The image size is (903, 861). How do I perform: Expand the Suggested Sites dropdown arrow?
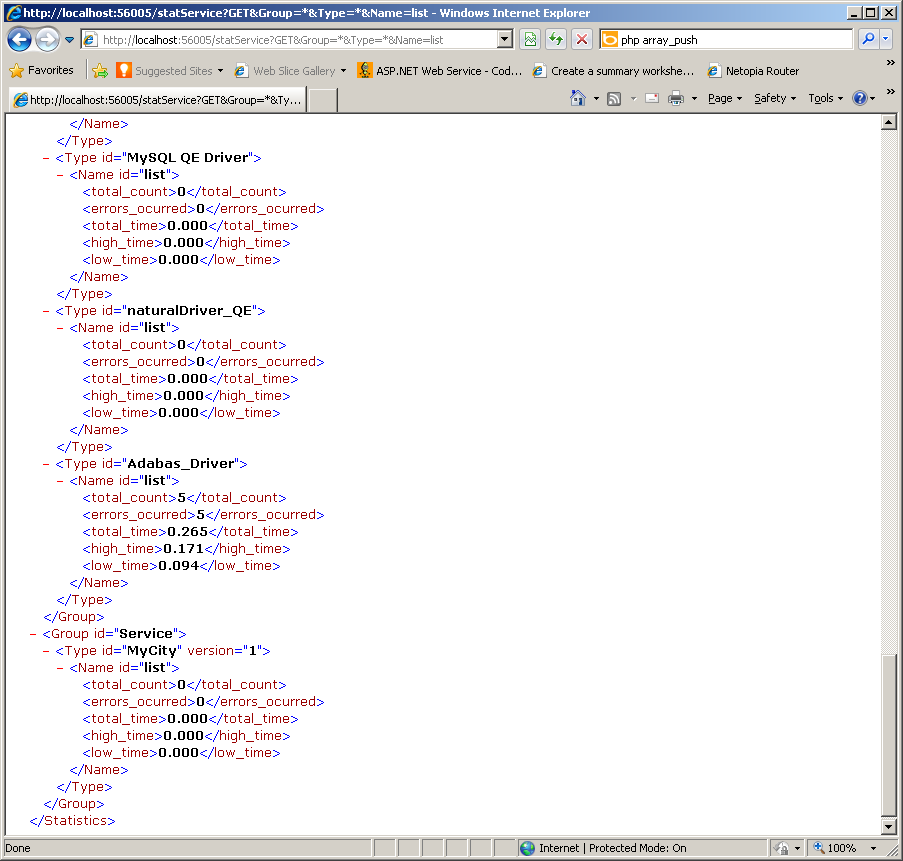(x=221, y=70)
